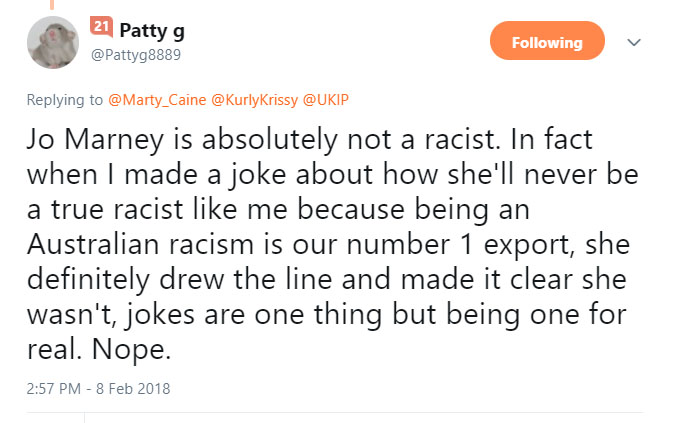673x423 pixels.
Task: Expand the tweet options chevron
Action: click(x=634, y=42)
